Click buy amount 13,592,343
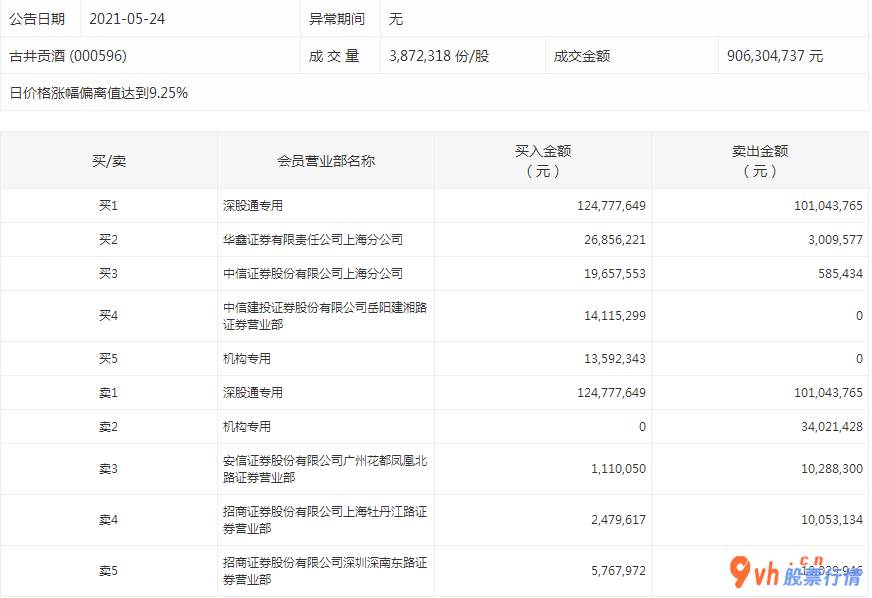Screen dimensions: 872x598 click(615, 359)
